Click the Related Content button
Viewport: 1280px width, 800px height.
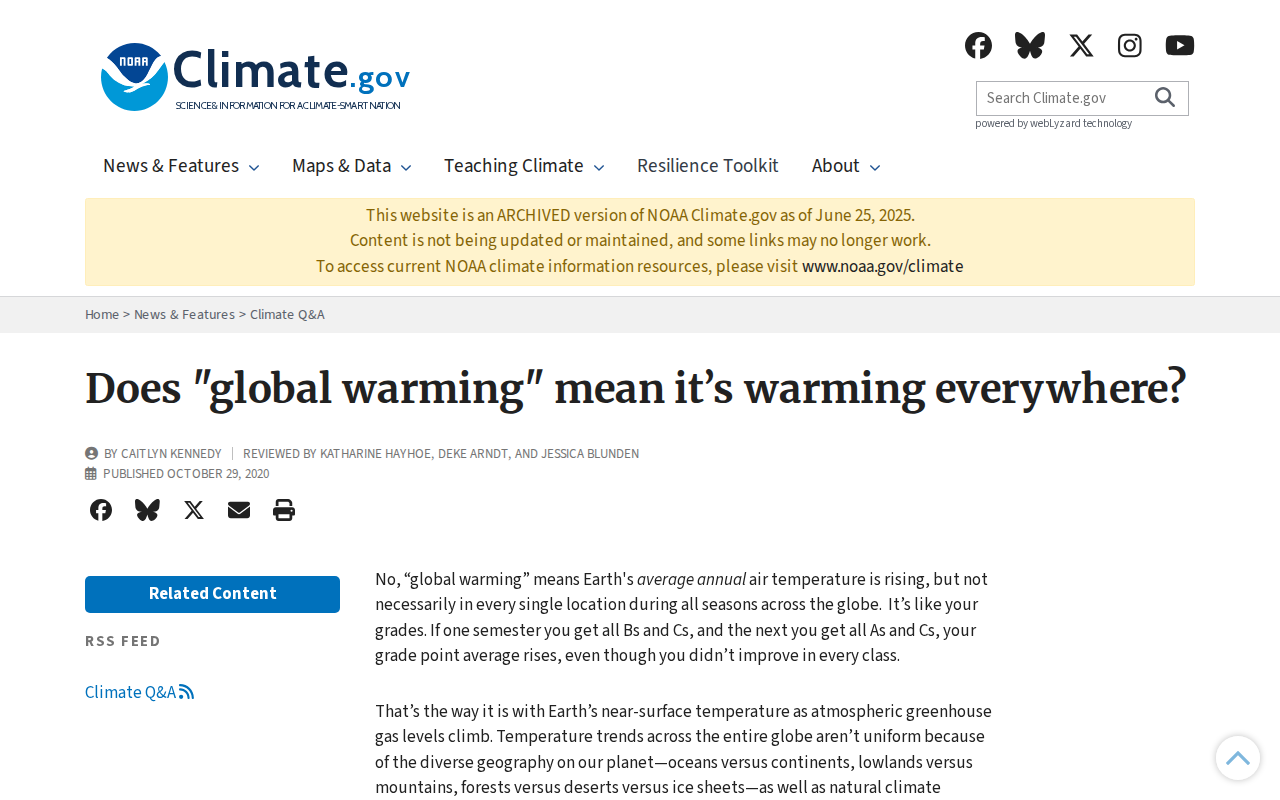pos(212,594)
